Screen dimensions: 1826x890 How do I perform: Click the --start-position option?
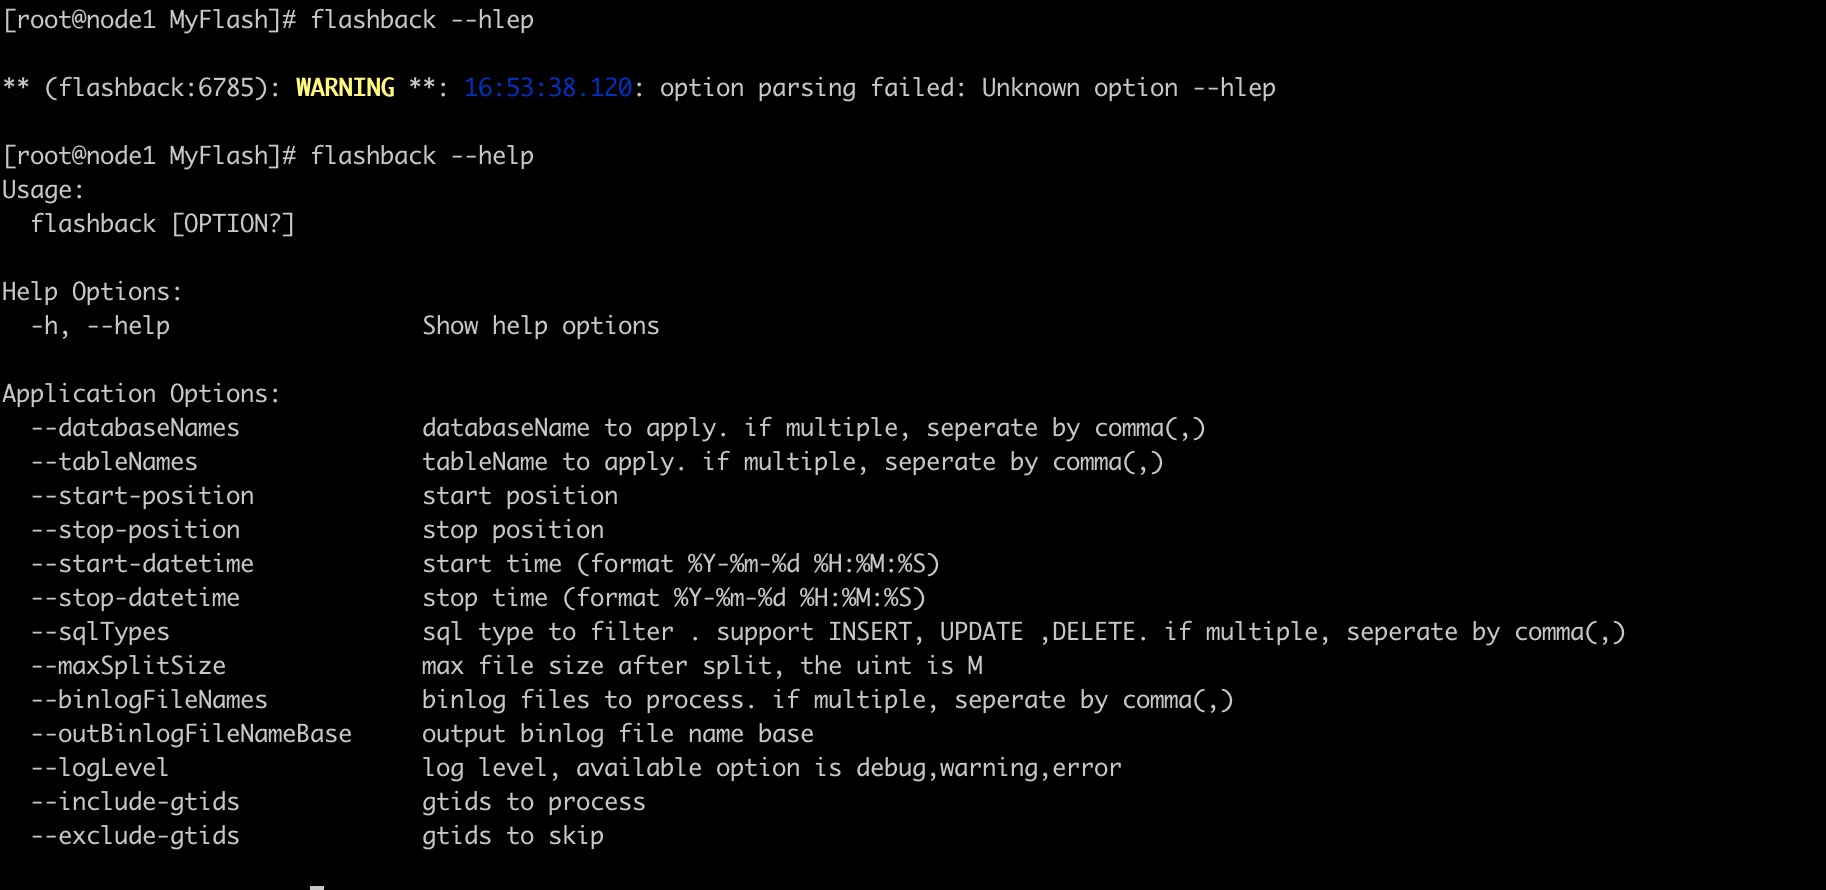click(142, 496)
